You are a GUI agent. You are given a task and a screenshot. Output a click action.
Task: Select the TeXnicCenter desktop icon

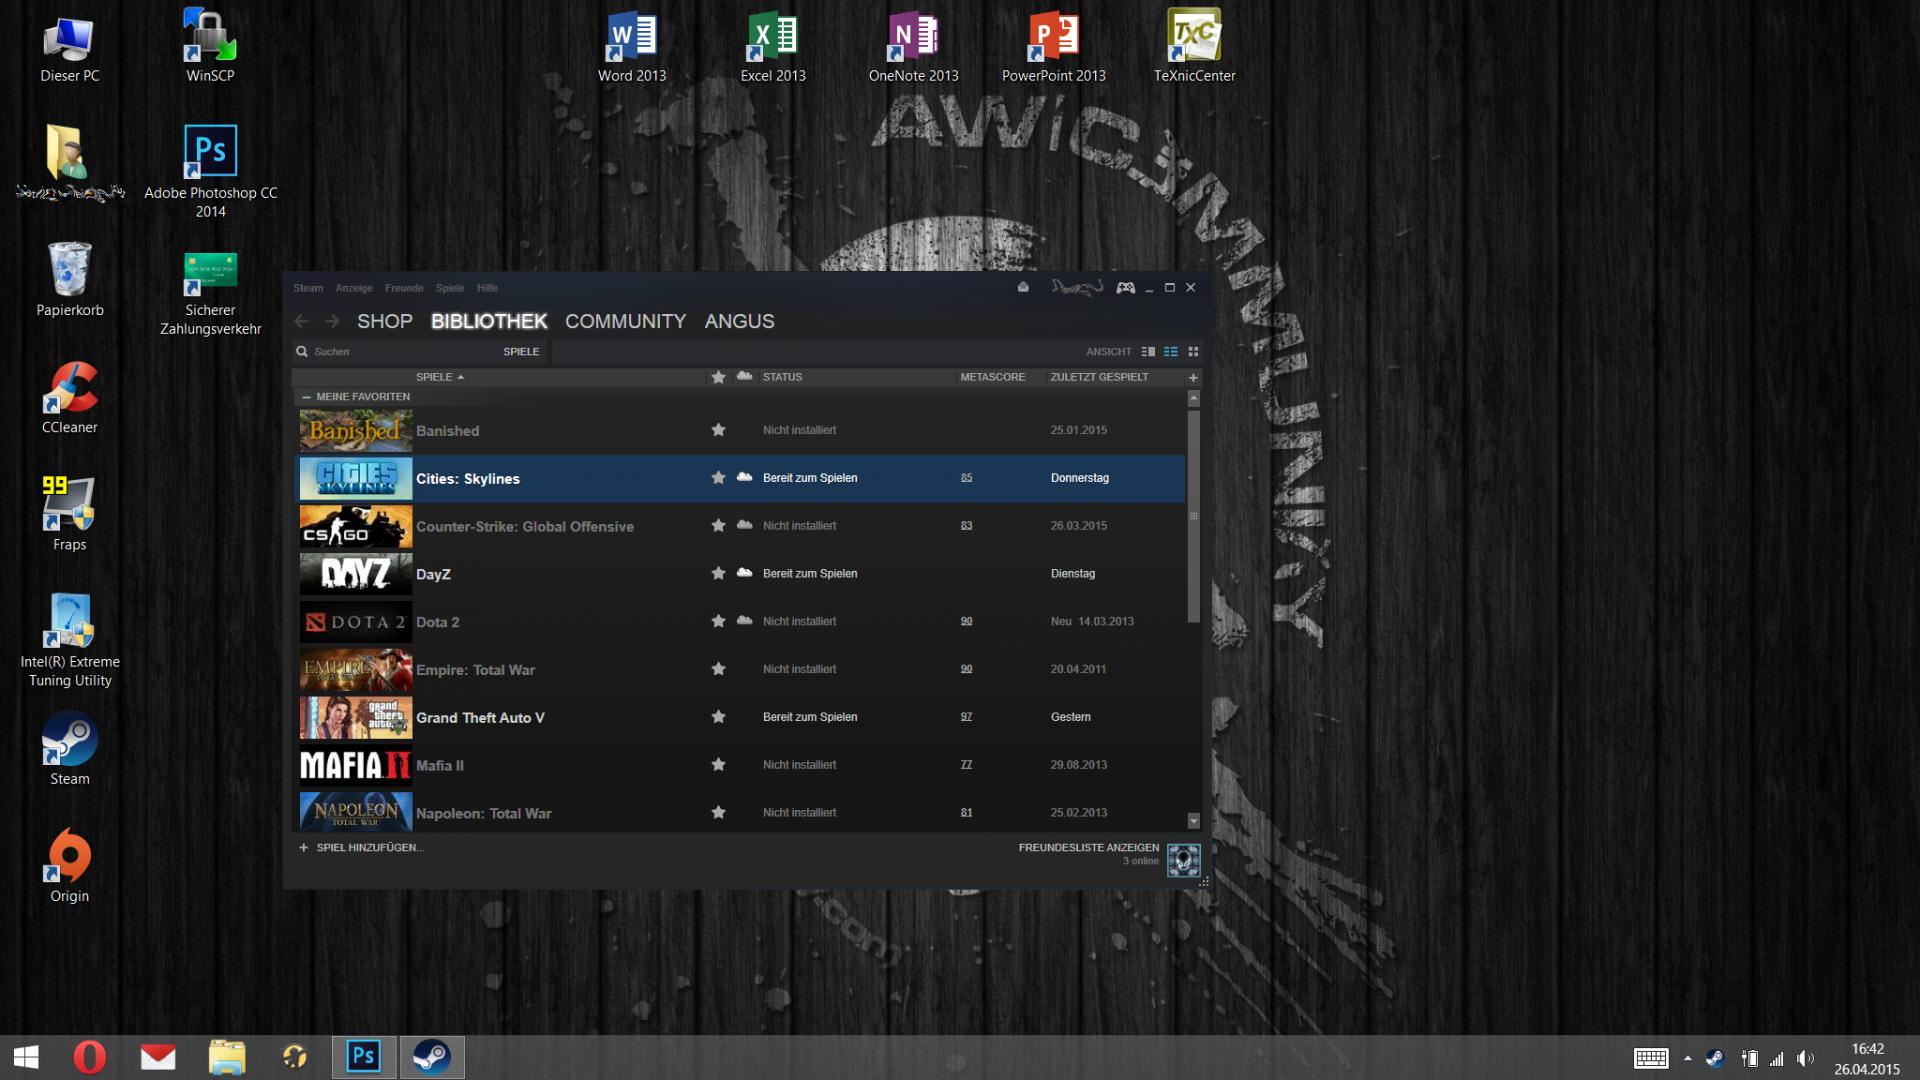tap(1194, 46)
